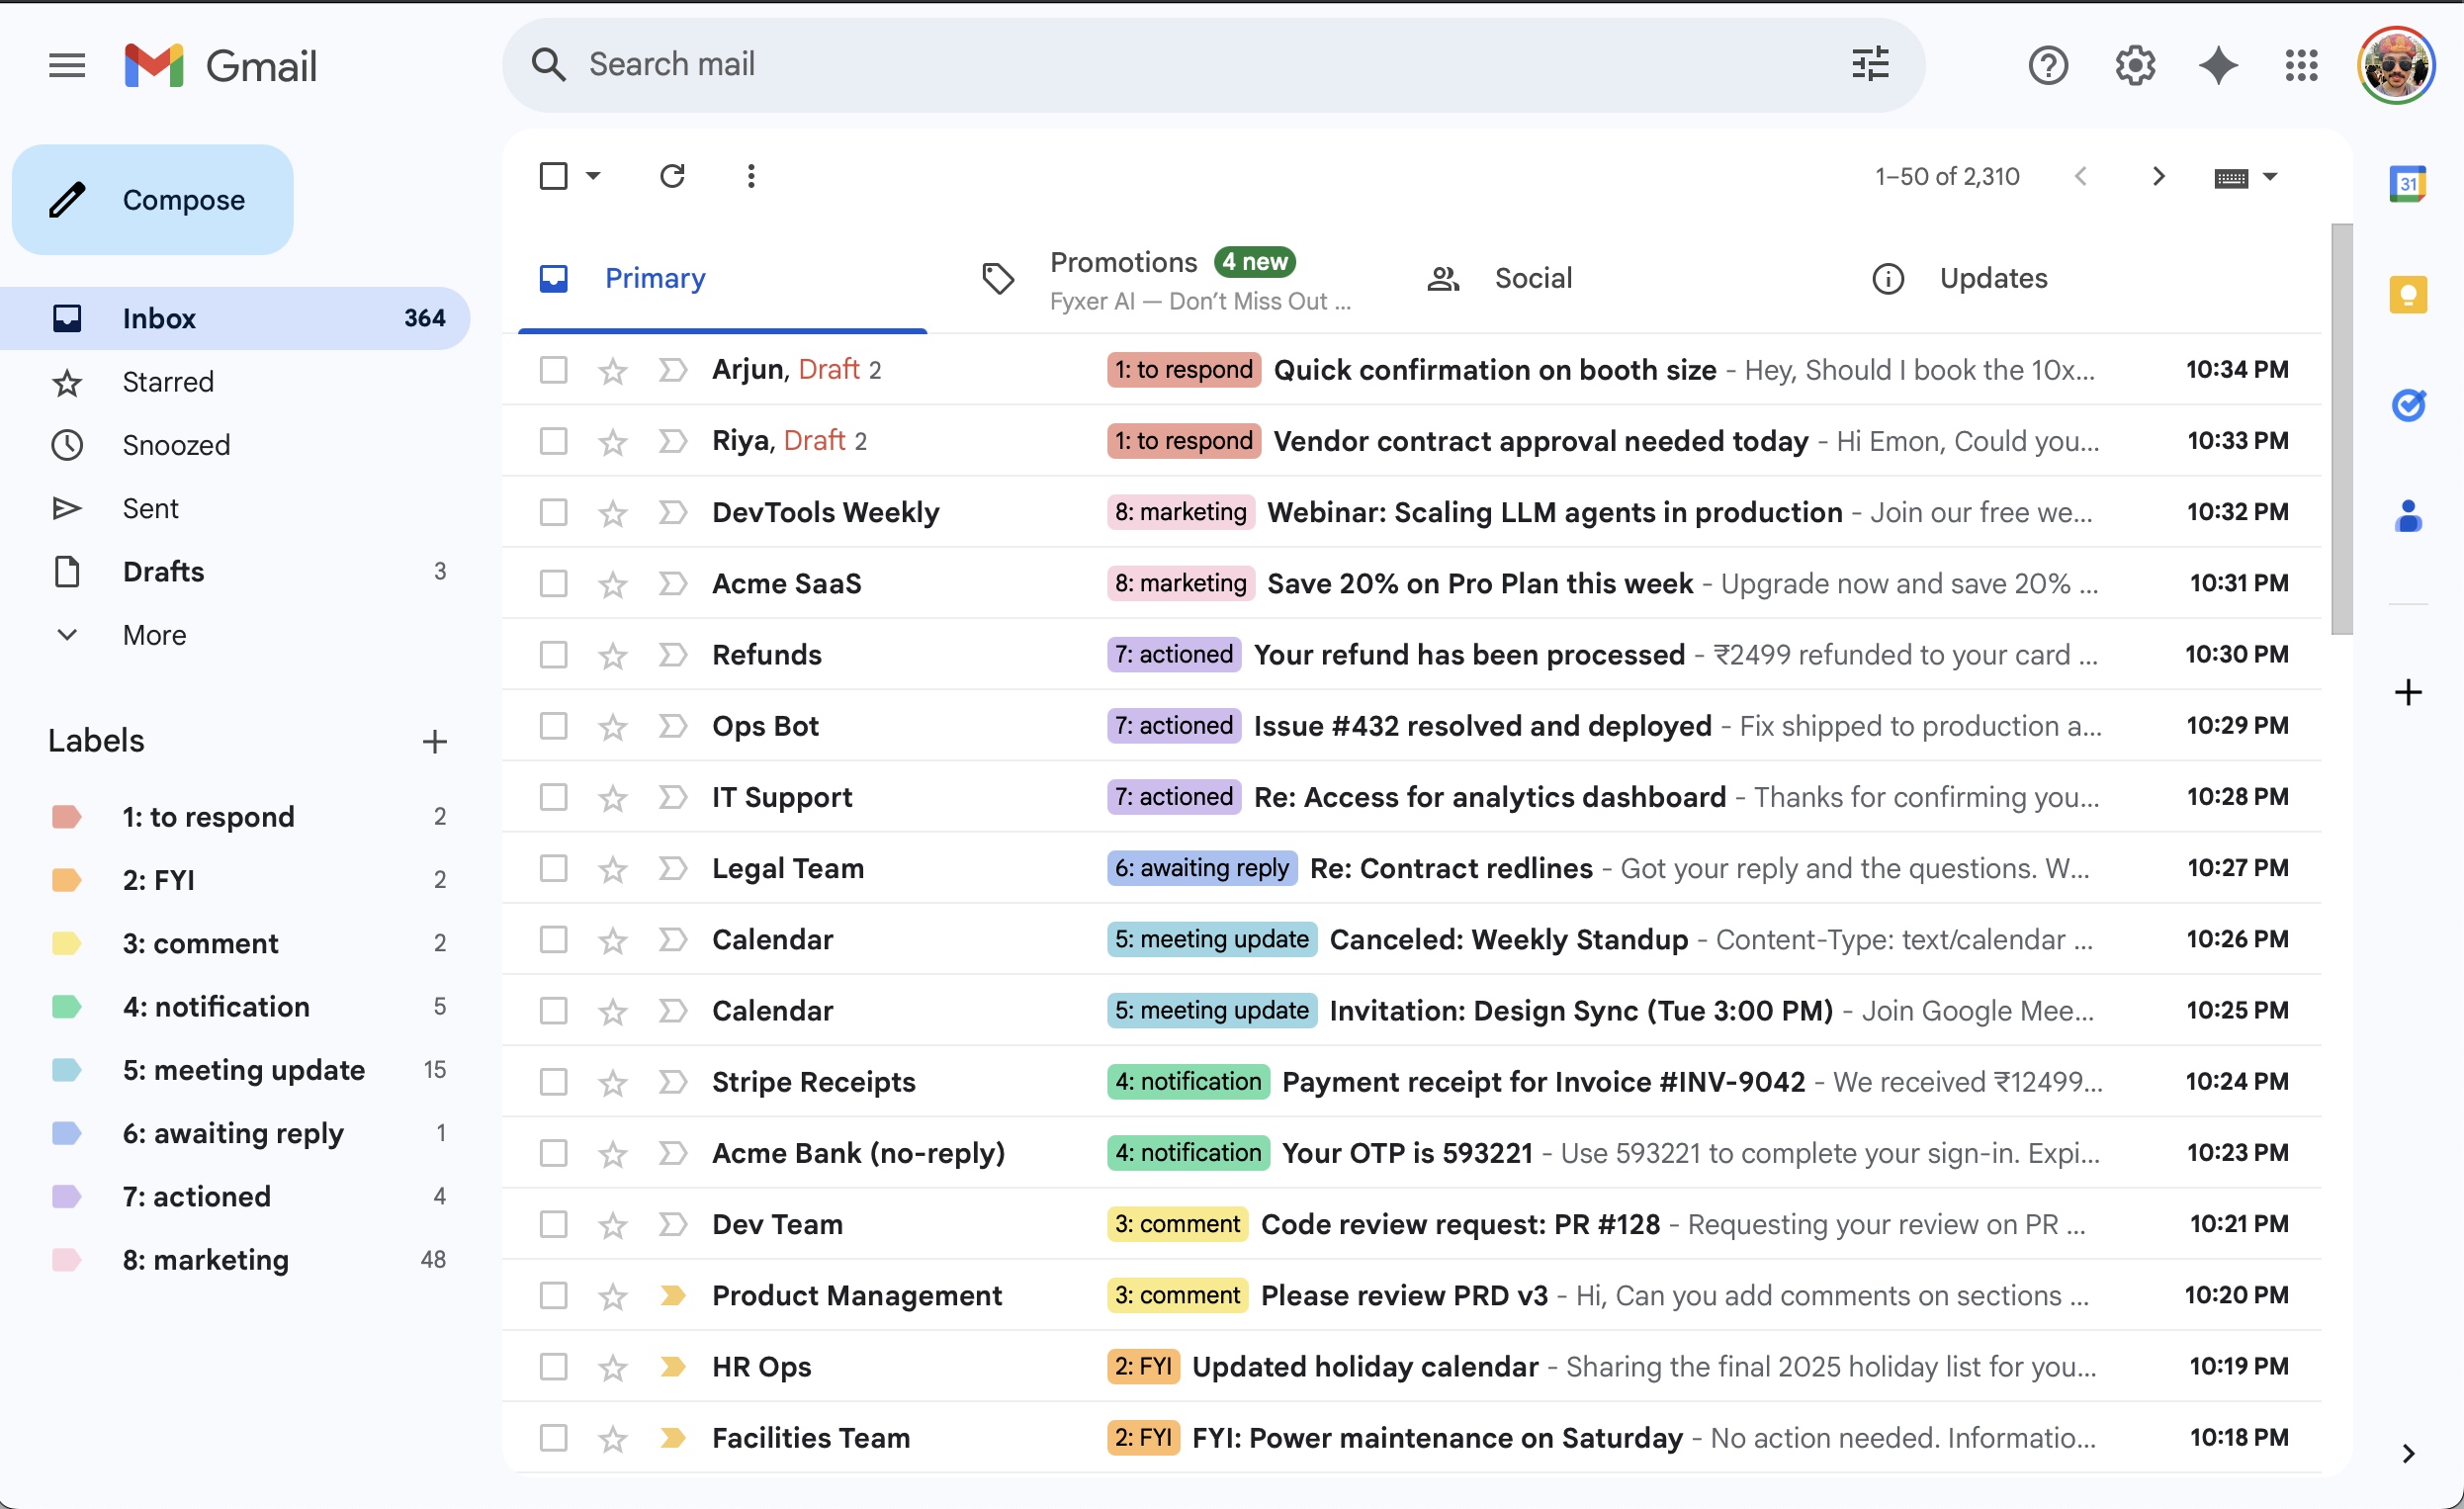Create a new label with plus button
This screenshot has height=1509, width=2464.
pyautogui.click(x=435, y=741)
